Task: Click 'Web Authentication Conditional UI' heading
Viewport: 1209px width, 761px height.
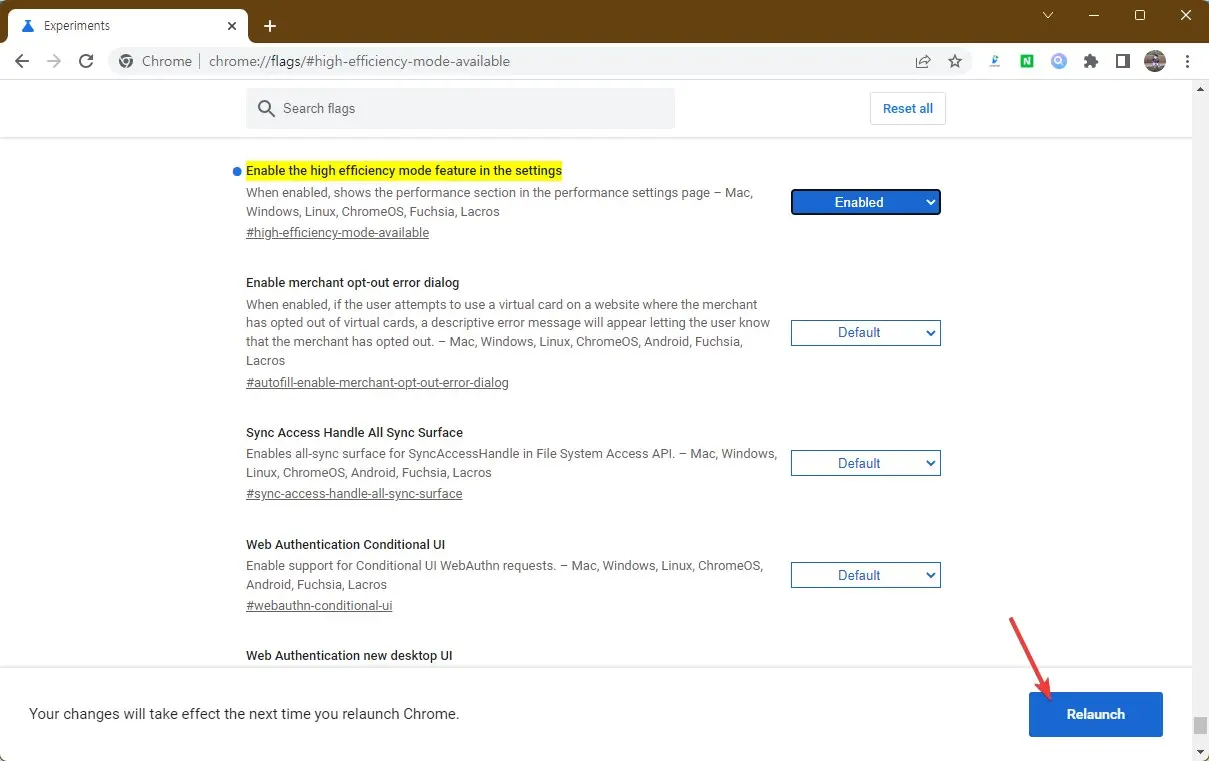Action: pos(345,545)
